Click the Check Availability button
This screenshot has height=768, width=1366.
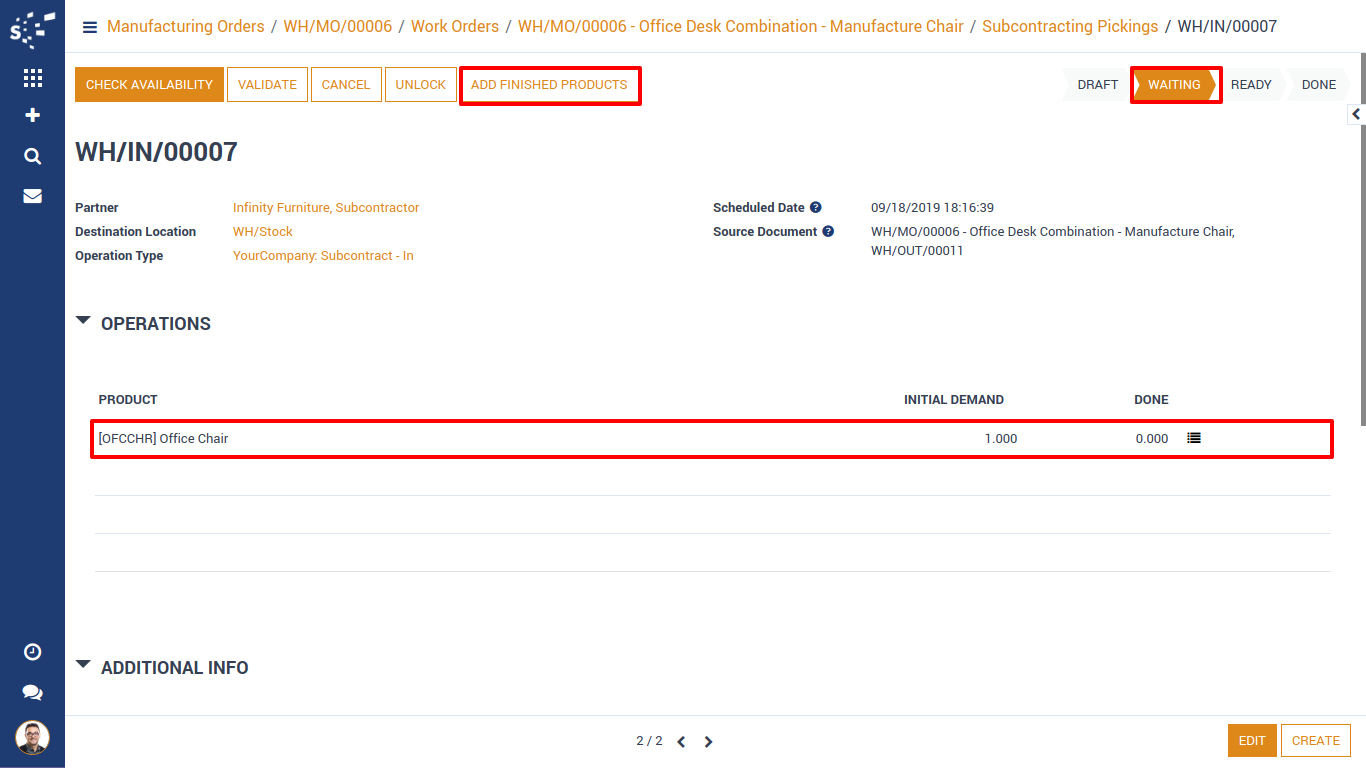149,85
